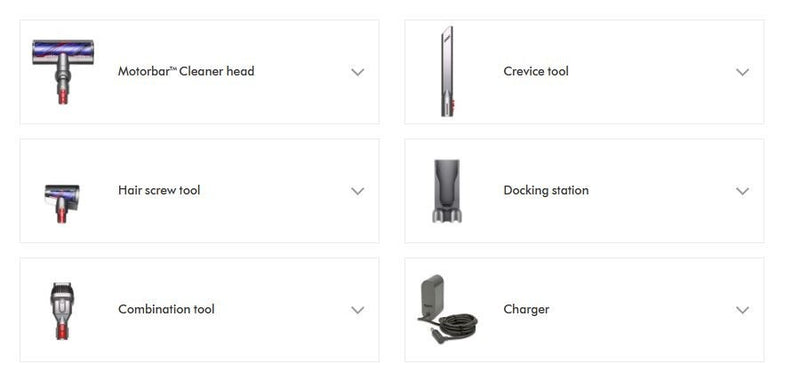Screen dimensions: 800x380
Task: Expand the Motorbar Cleaner head chevron
Action: 358,72
